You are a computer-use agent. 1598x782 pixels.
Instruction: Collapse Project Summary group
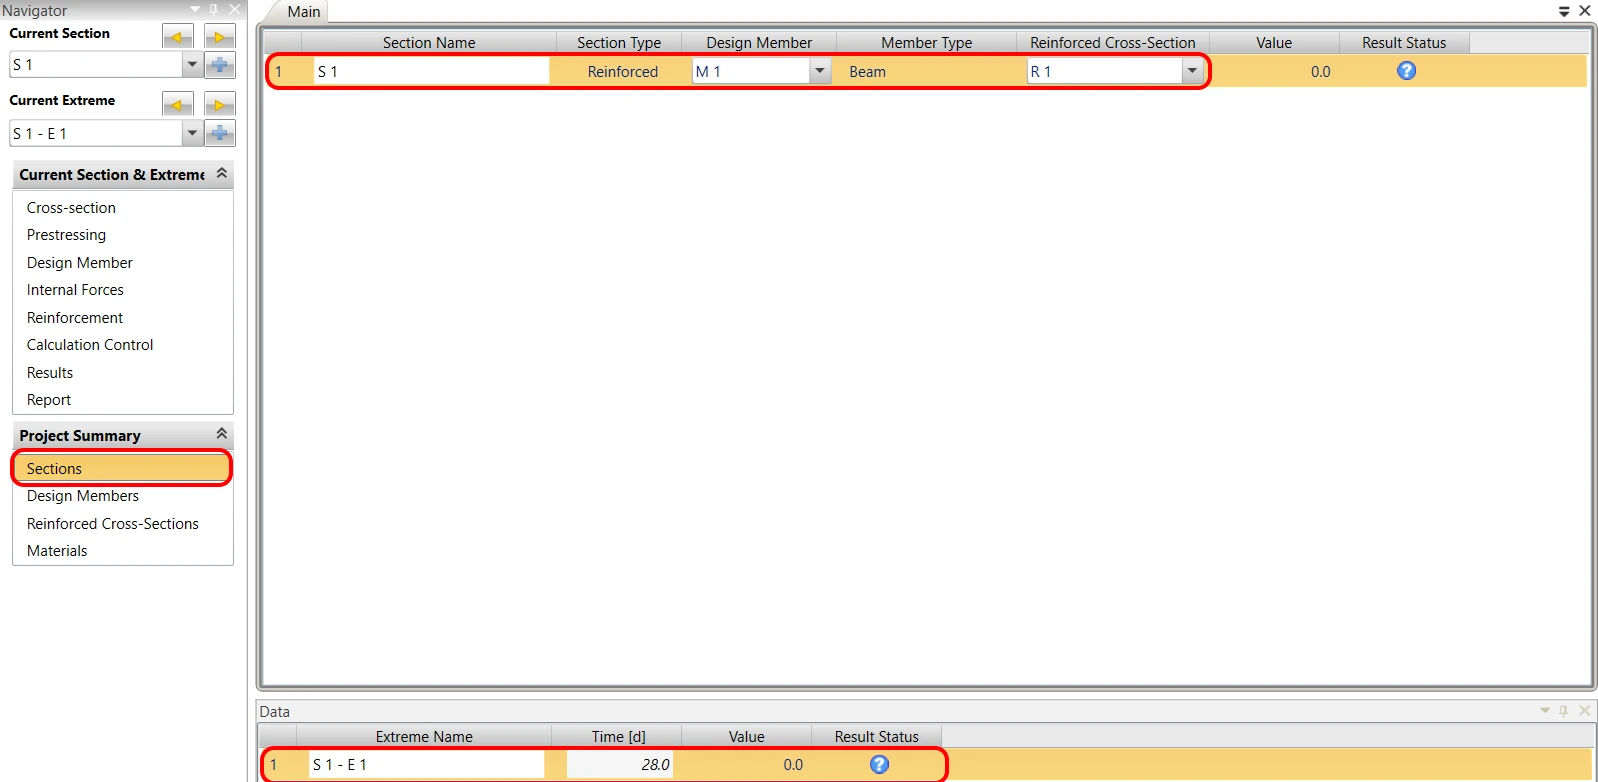(222, 435)
